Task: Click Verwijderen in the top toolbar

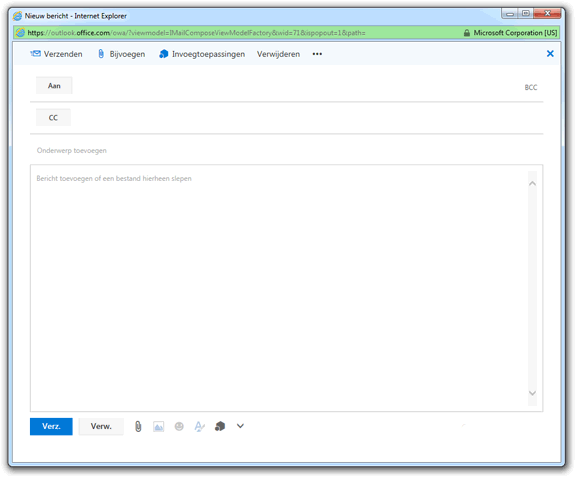Action: pos(278,54)
